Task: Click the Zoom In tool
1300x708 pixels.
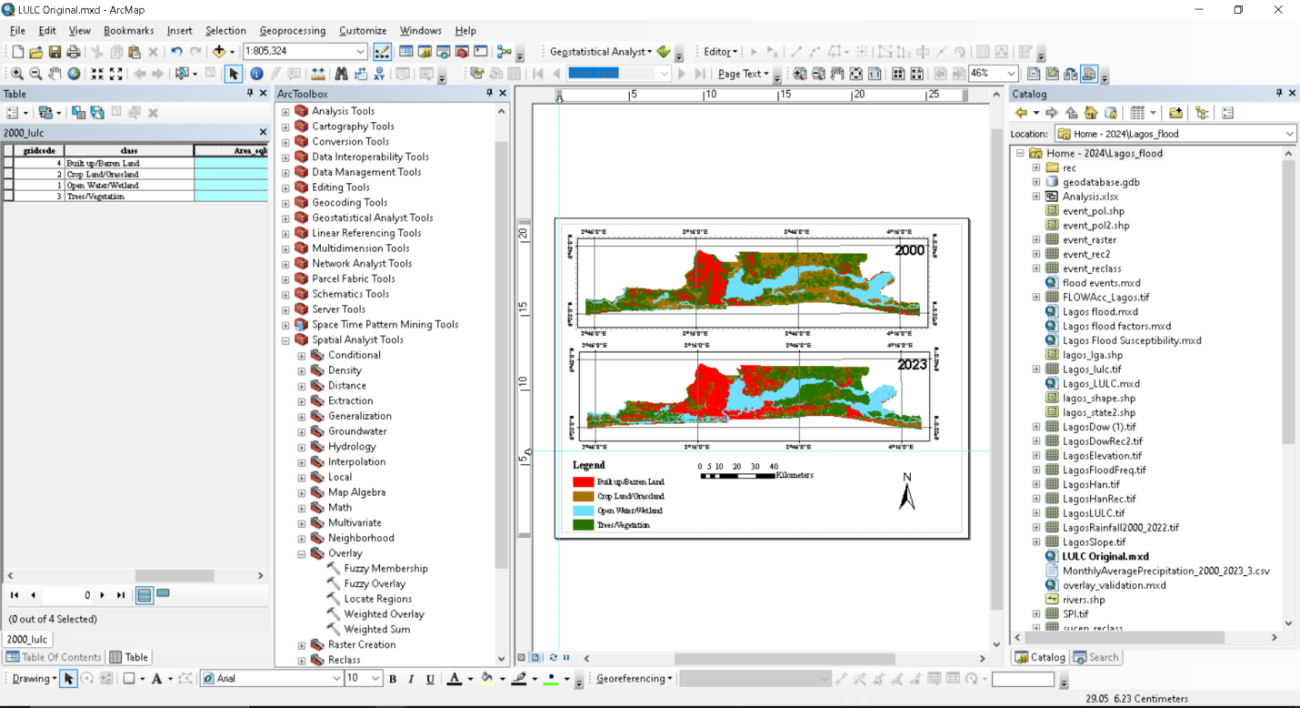Action: 17,74
